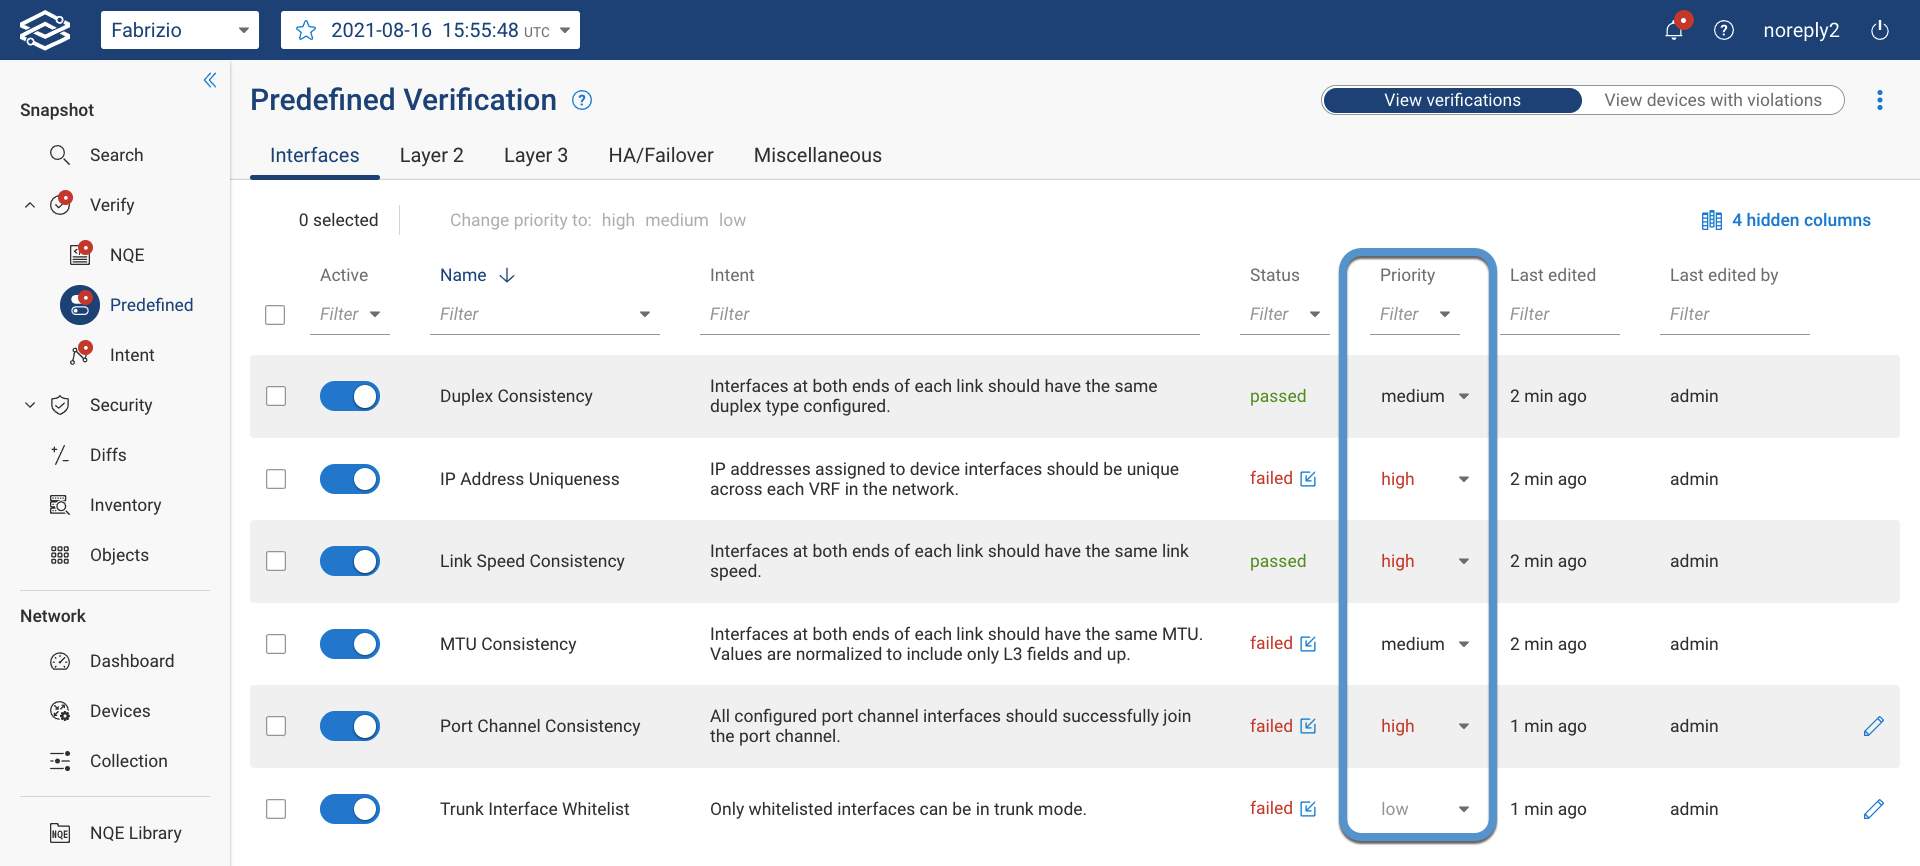Star the current snapshot as favorite
Screen dimensions: 1920x866
click(x=306, y=31)
